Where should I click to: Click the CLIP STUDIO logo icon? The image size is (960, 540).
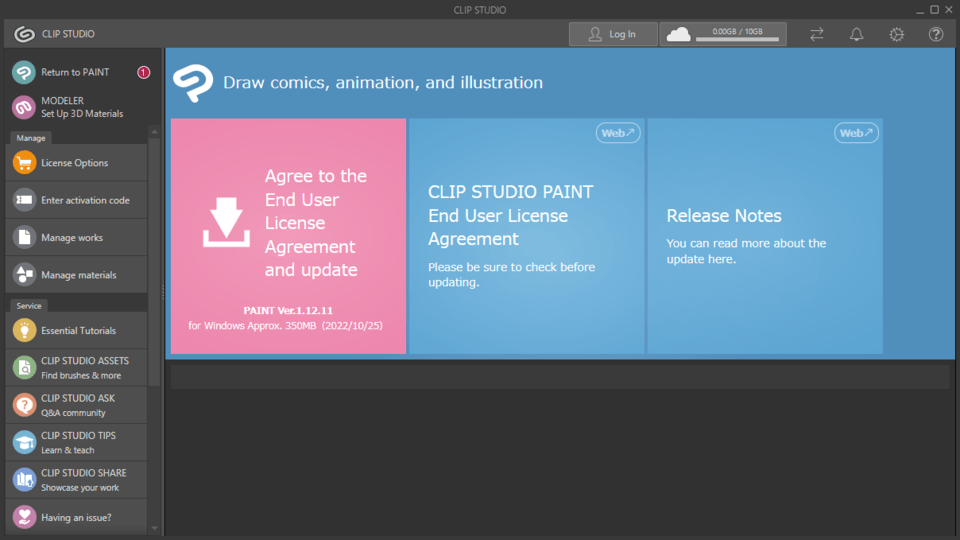(24, 34)
